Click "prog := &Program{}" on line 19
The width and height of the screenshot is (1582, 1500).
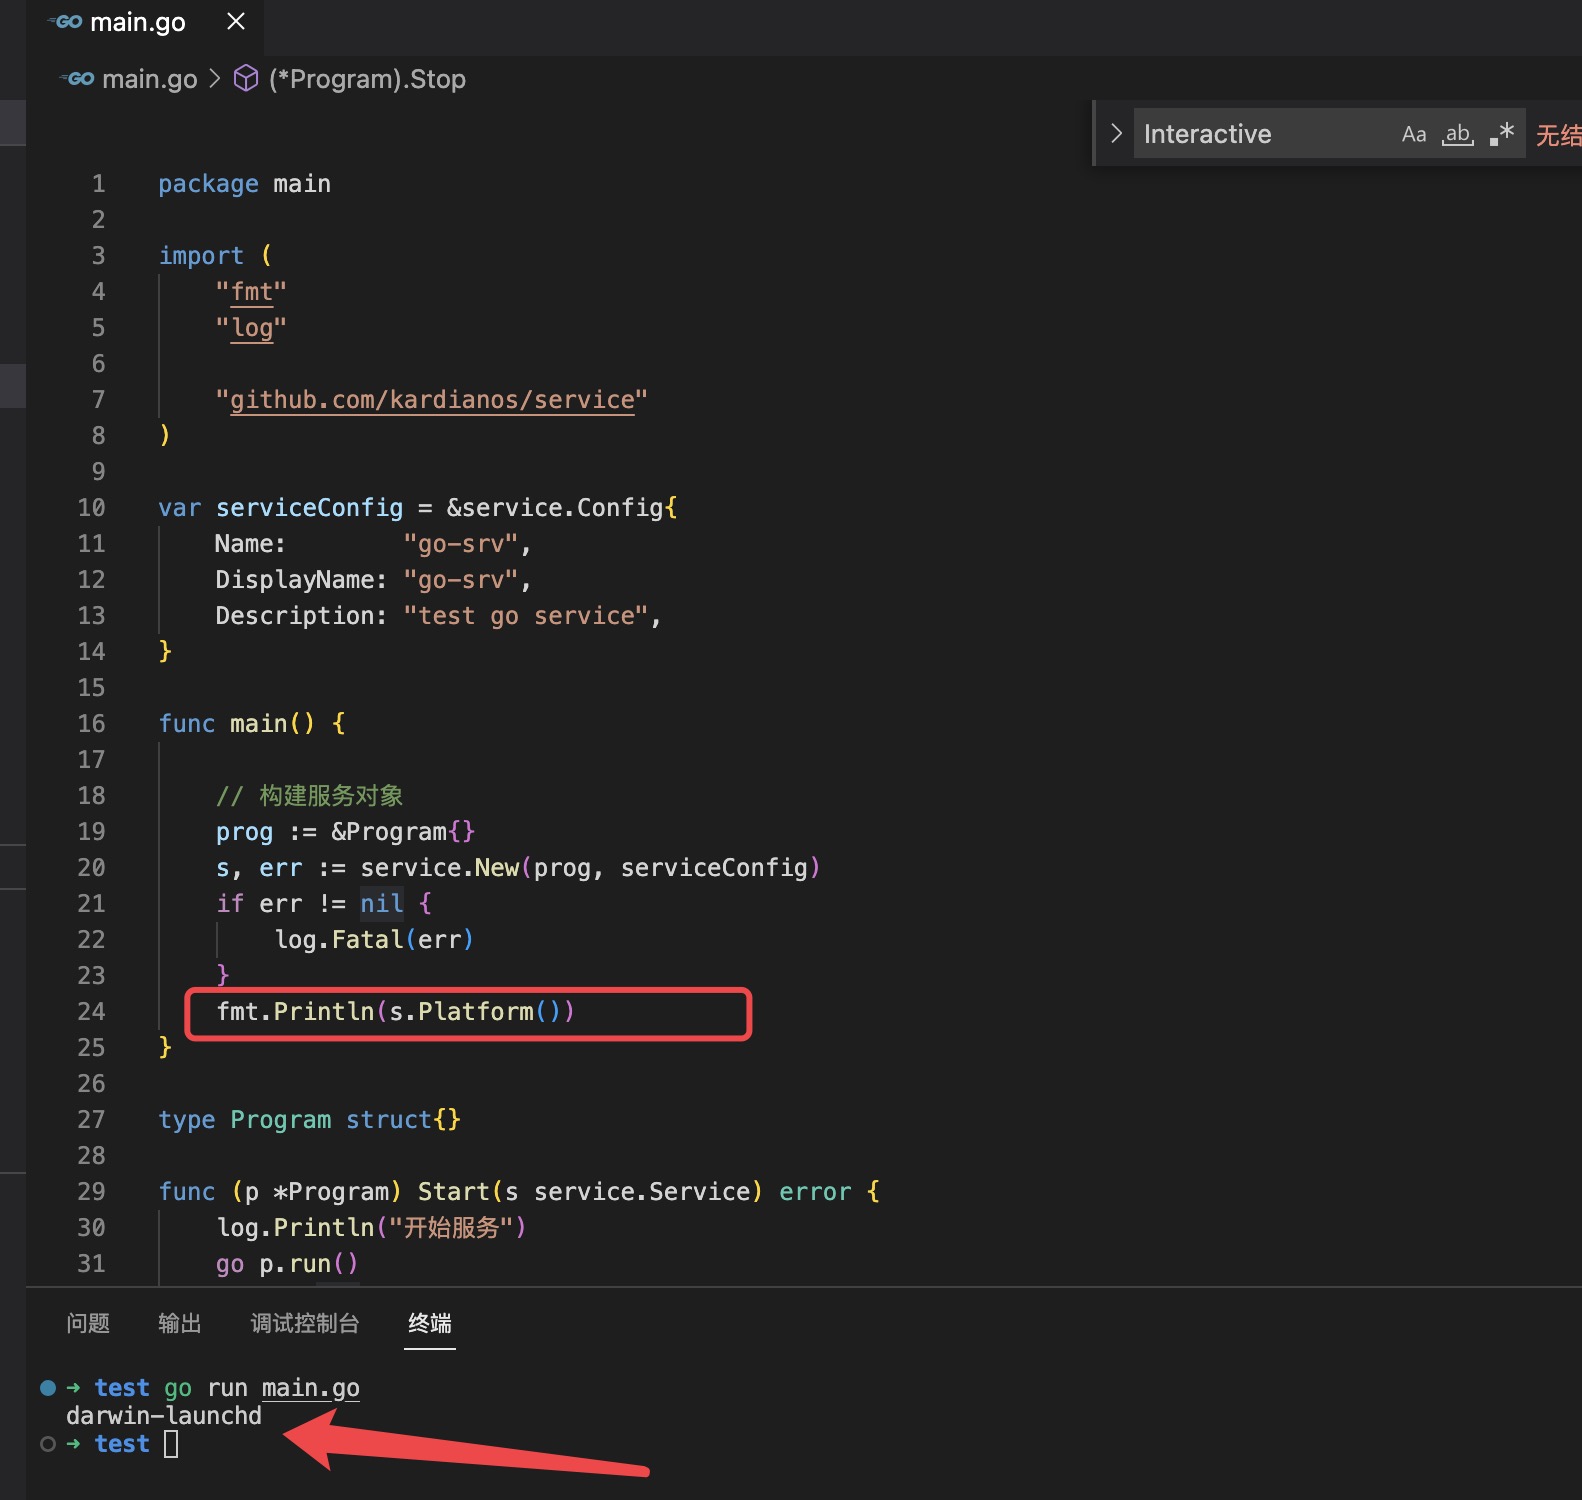345,832
